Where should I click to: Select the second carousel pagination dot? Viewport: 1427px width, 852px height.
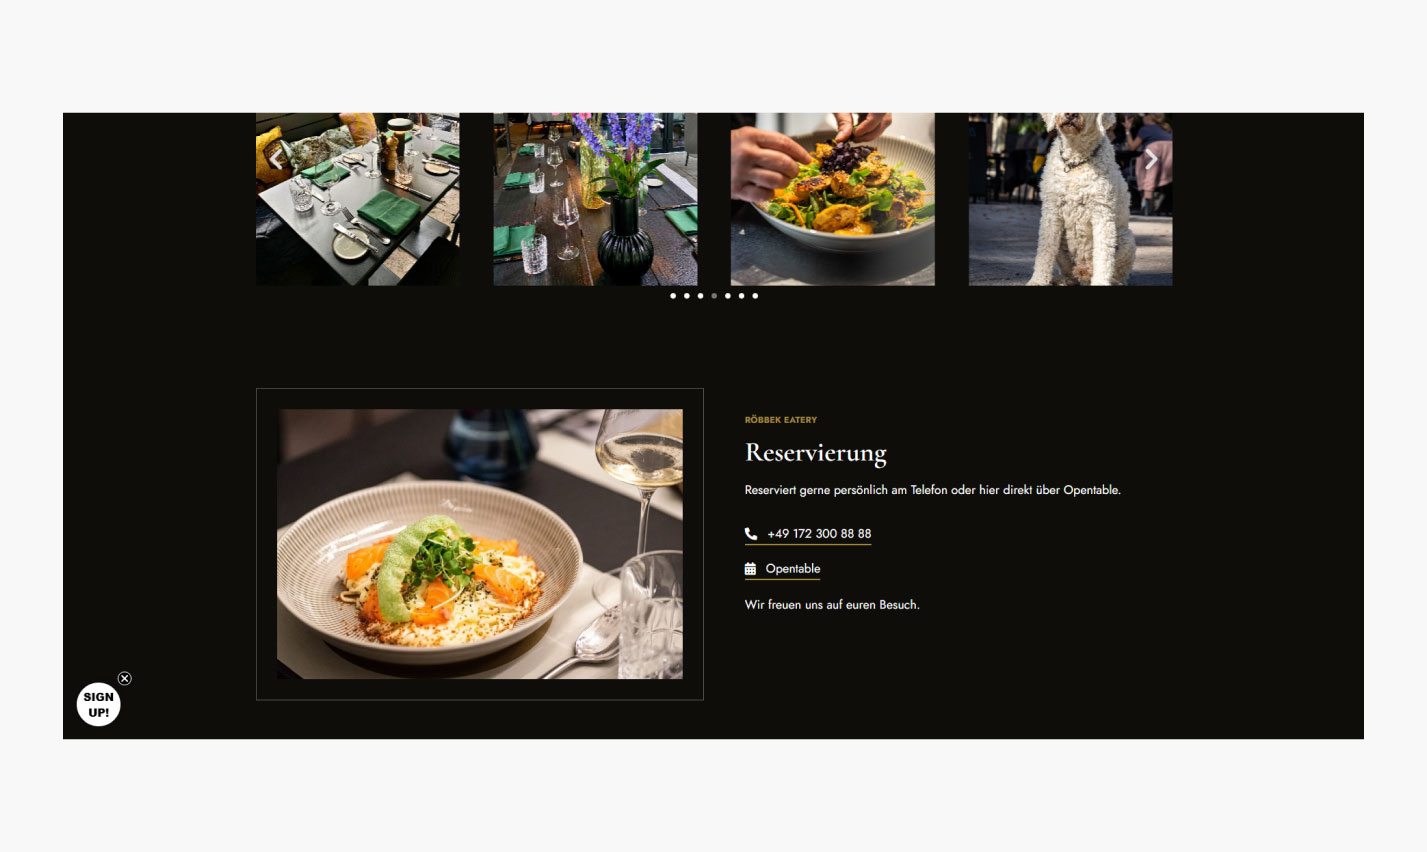pos(687,296)
